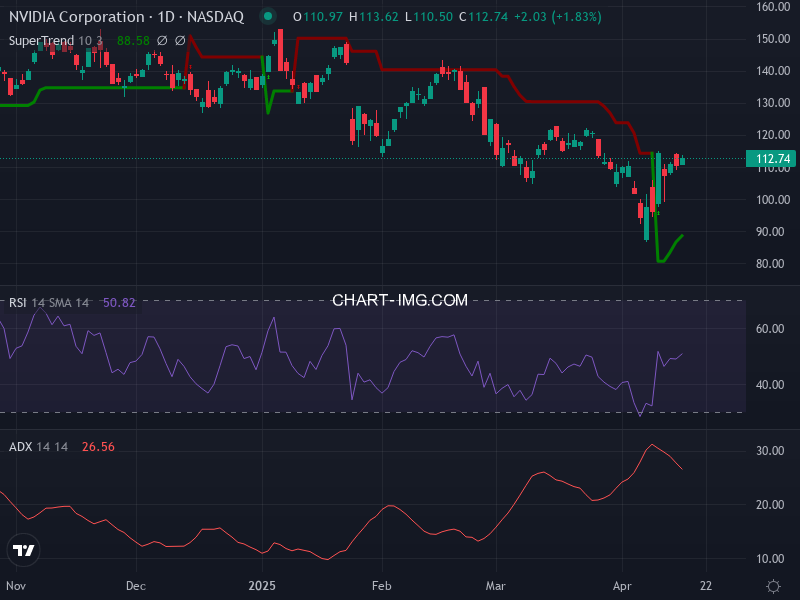The width and height of the screenshot is (800, 600).
Task: Click the Nov label on time axis
Action: point(16,585)
